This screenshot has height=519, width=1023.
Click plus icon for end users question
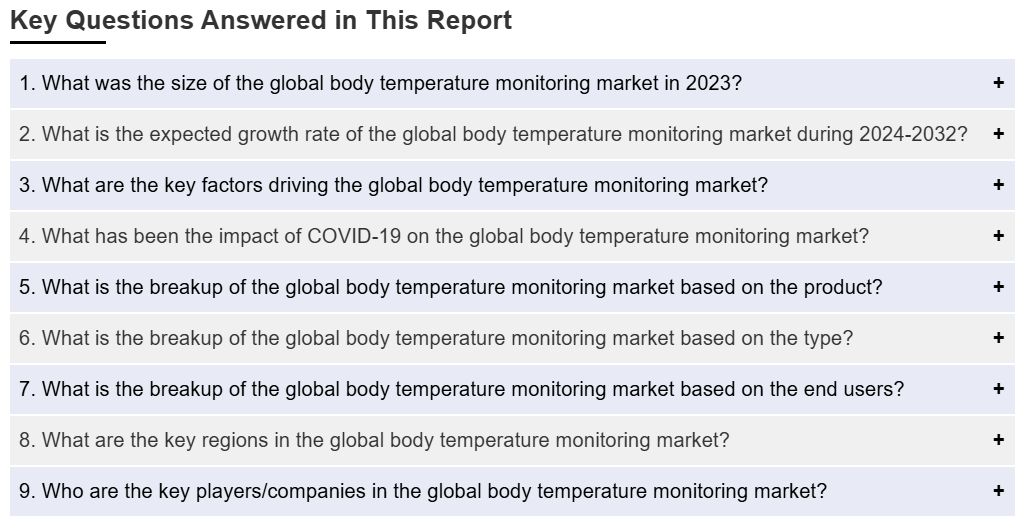point(998,389)
